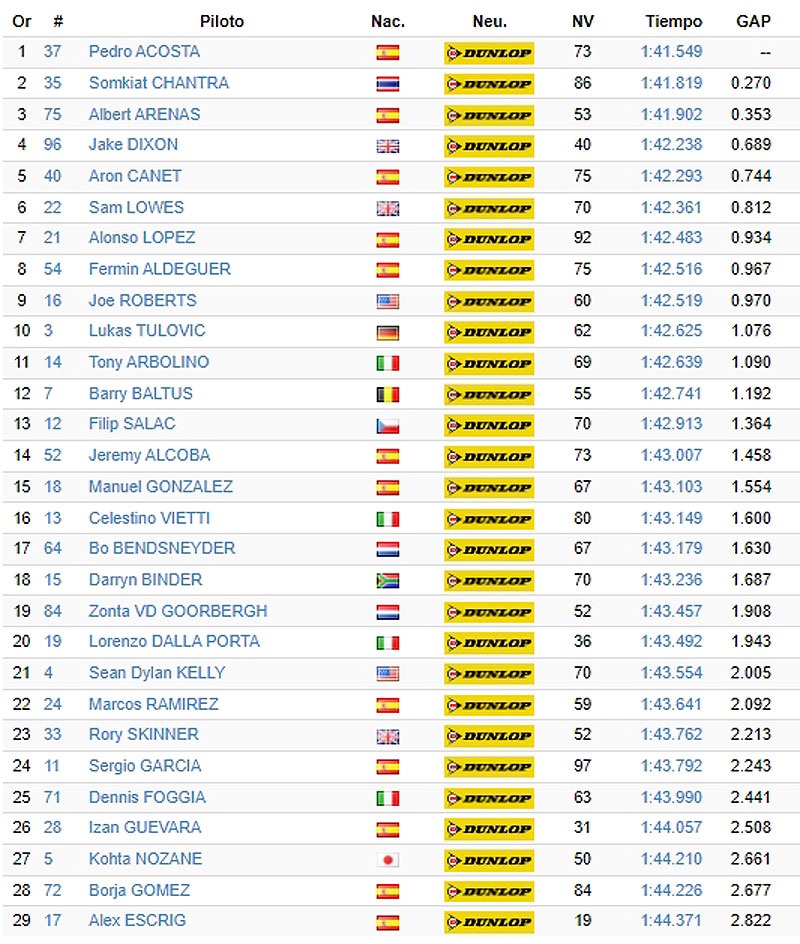800x944 pixels.
Task: Click lap time 1:41.549
Action: tap(671, 52)
